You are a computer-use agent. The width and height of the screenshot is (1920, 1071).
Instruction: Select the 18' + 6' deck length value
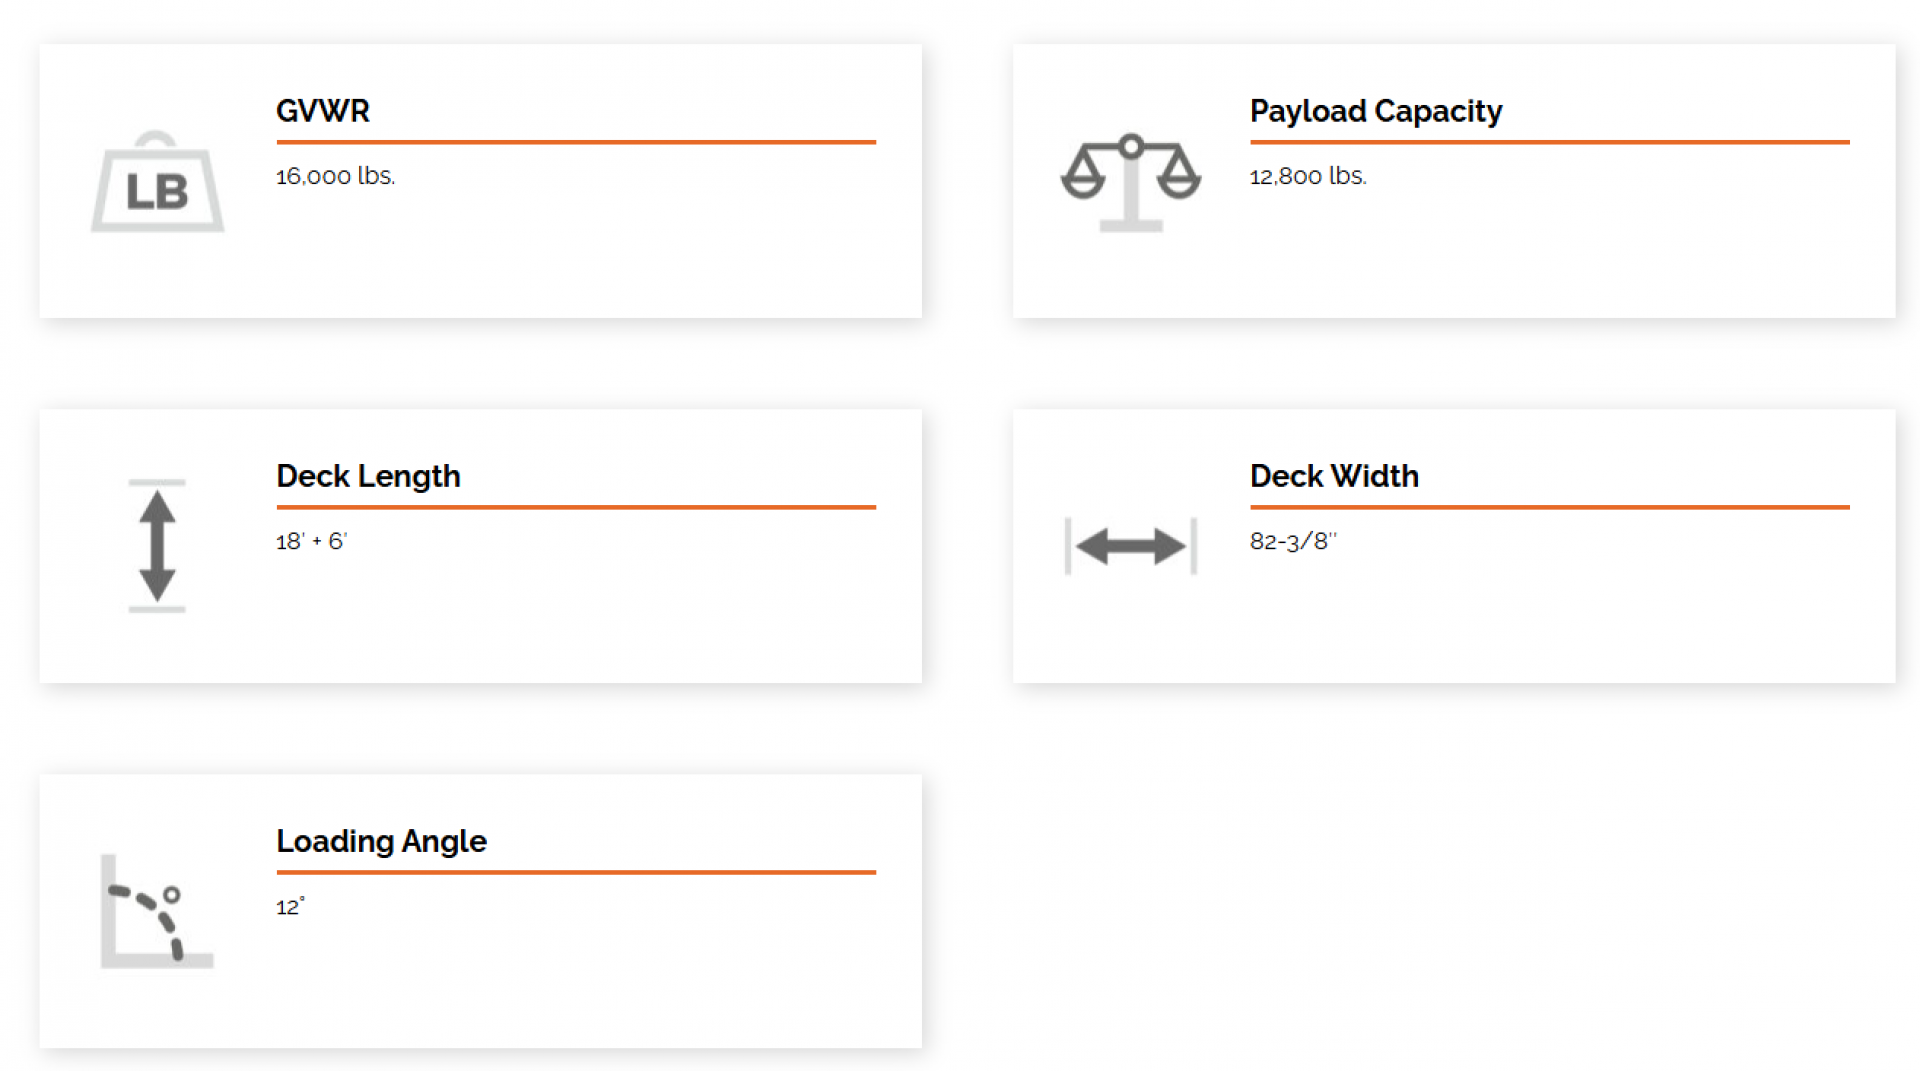(312, 541)
